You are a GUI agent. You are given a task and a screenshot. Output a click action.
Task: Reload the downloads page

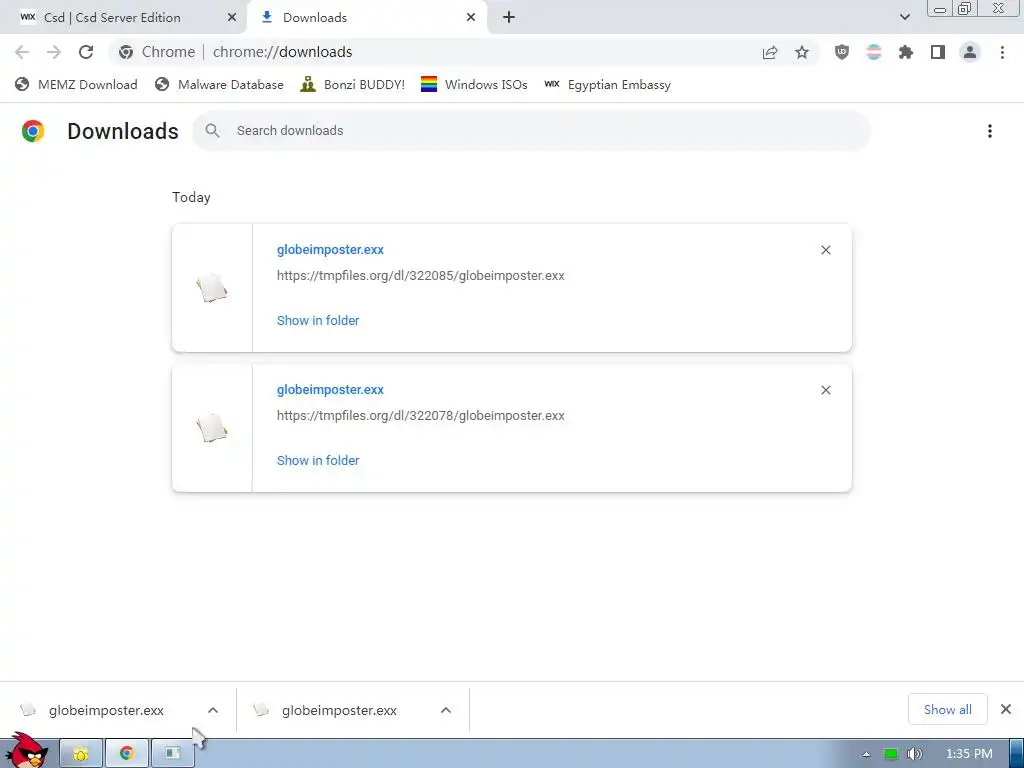point(86,52)
